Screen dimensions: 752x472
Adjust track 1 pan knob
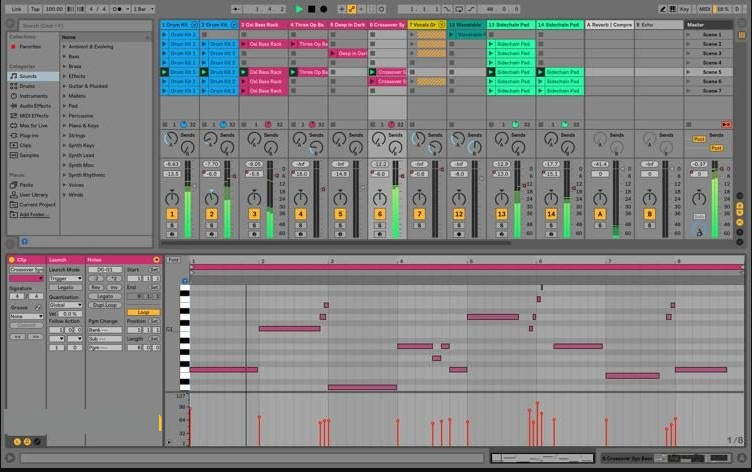coord(172,198)
